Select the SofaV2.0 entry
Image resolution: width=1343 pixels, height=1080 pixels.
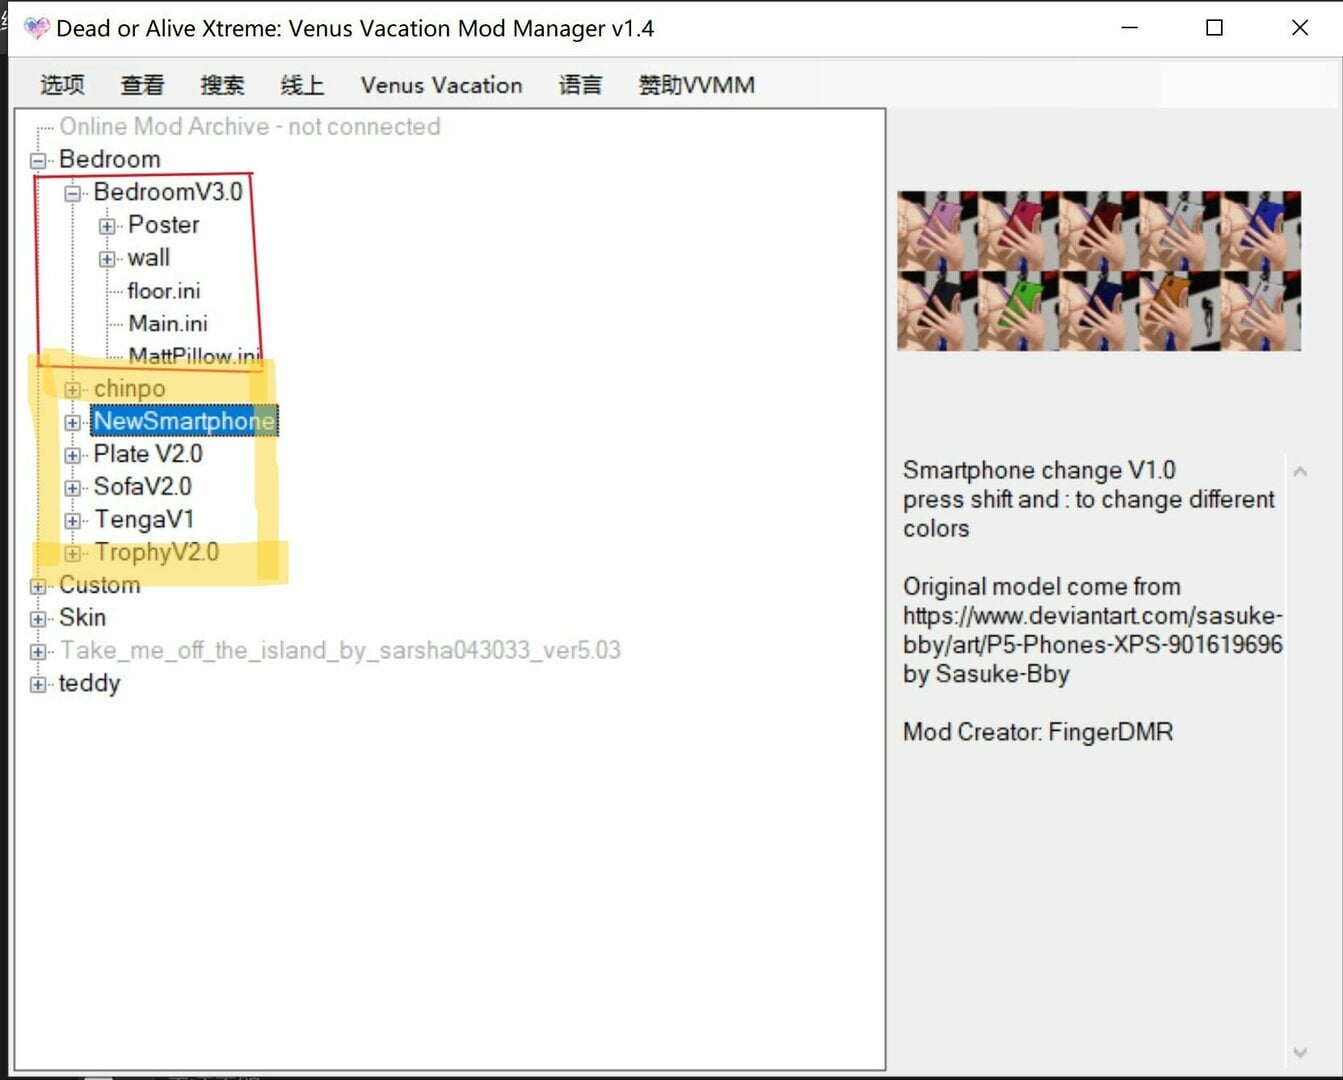tap(143, 486)
